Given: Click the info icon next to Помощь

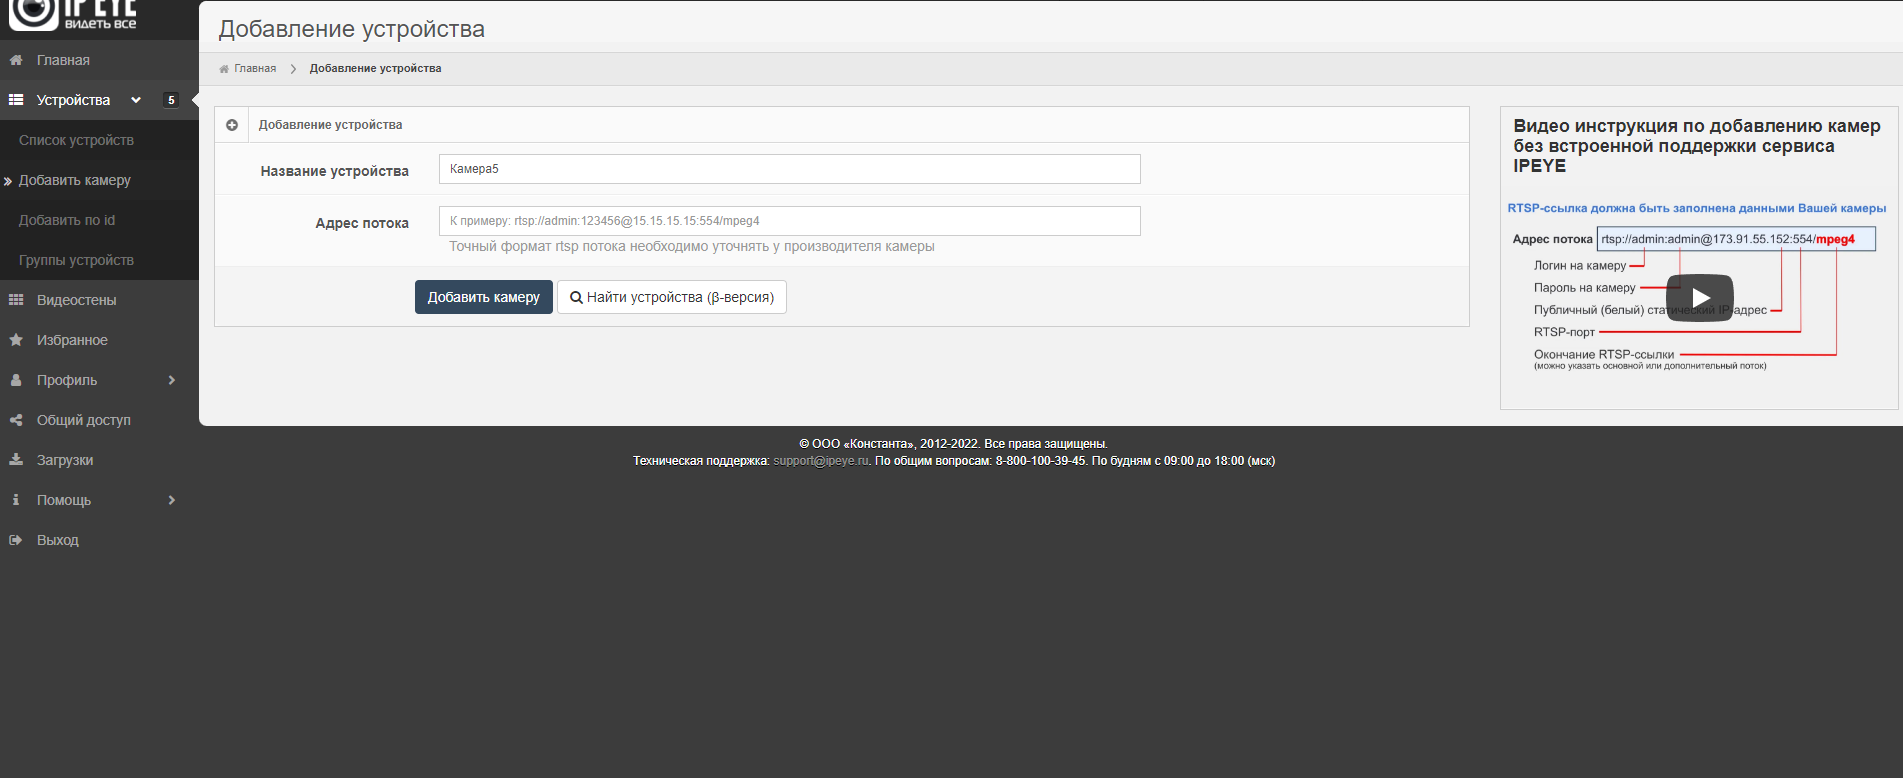Looking at the screenshot, I should pyautogui.click(x=16, y=500).
